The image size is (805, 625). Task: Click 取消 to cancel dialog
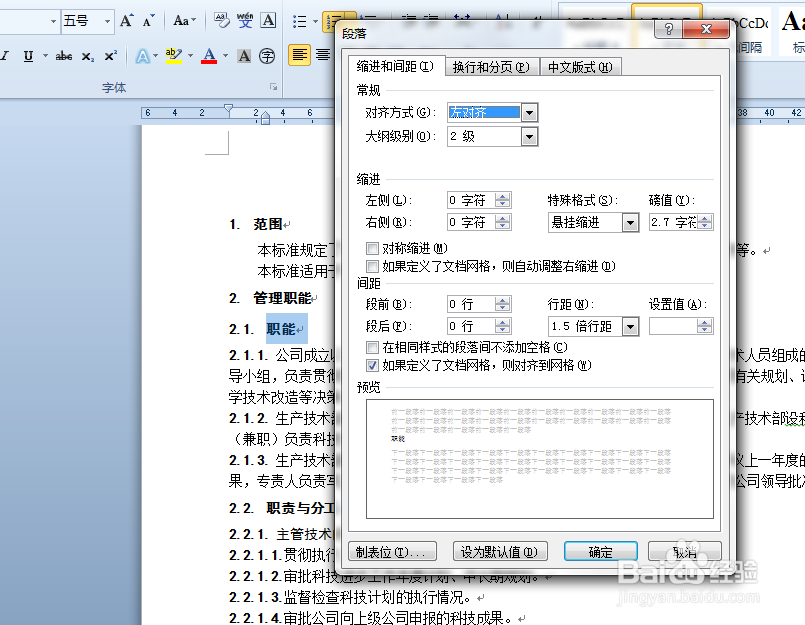pos(685,552)
